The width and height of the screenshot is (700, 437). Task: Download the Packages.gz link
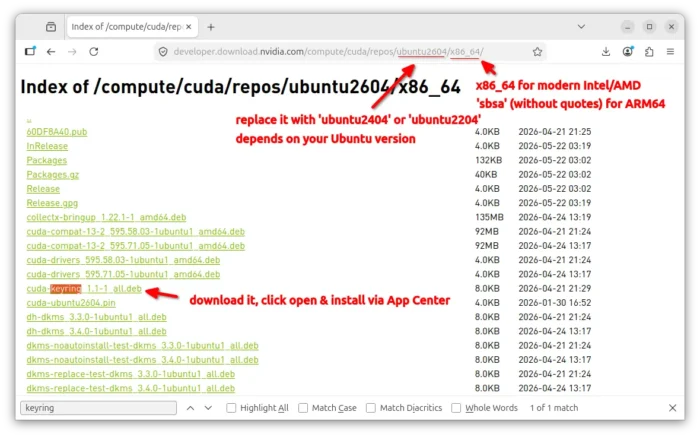(x=53, y=175)
